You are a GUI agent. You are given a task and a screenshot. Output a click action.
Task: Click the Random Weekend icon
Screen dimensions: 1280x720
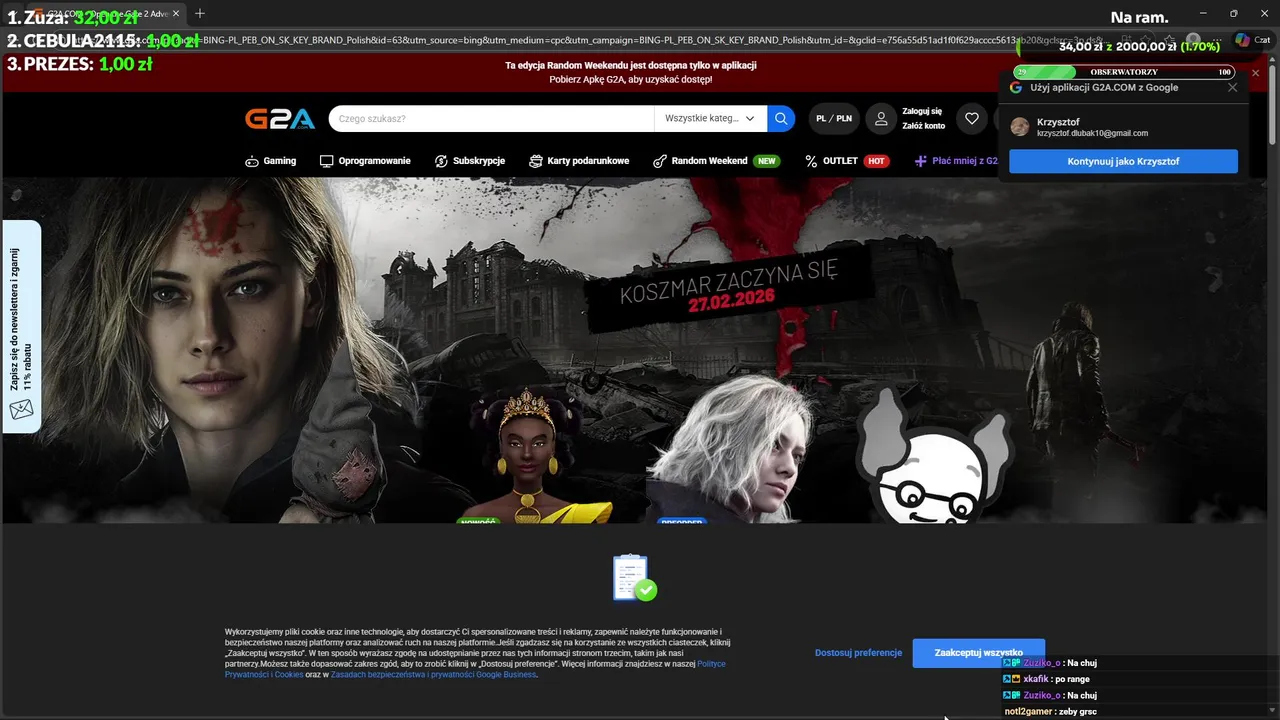[x=660, y=161]
